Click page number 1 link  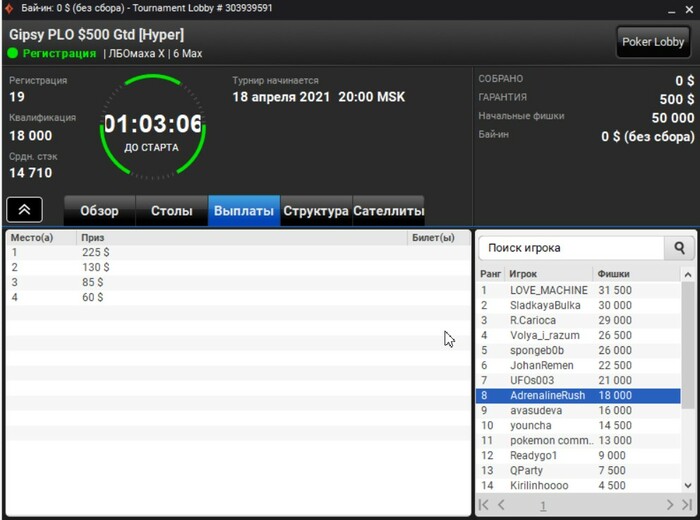tap(543, 506)
